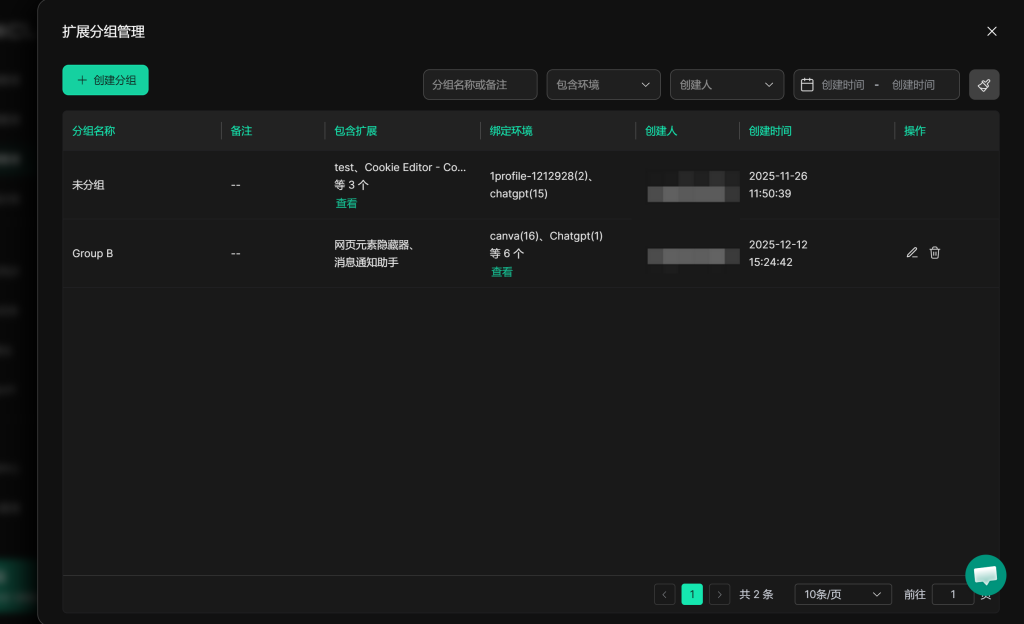
Task: Click 查看 link in 未分组 row
Action: point(346,203)
